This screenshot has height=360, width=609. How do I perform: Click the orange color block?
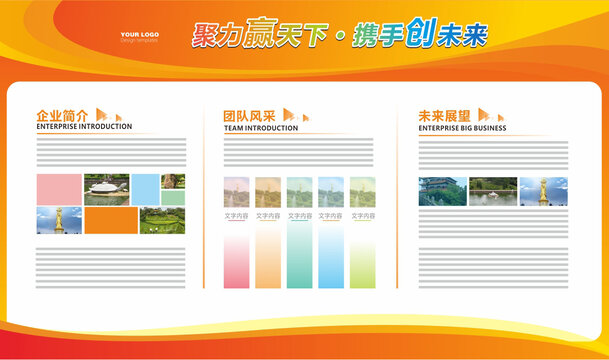(111, 220)
